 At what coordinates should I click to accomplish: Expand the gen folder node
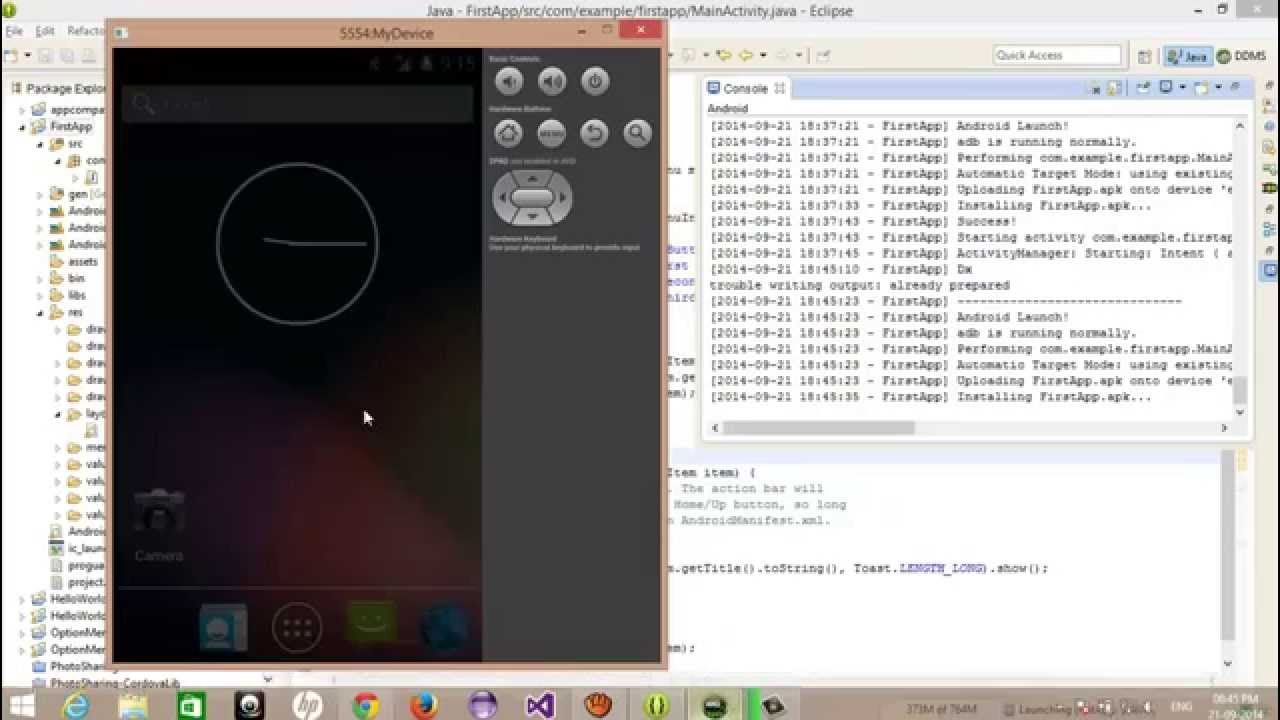tap(41, 195)
